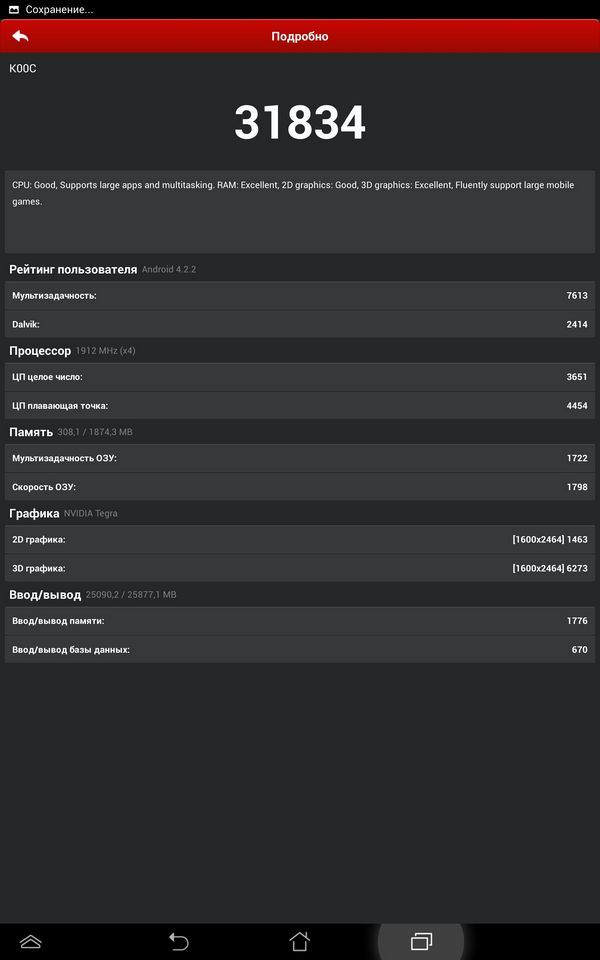Tap the ЦП целое число row

click(x=300, y=377)
